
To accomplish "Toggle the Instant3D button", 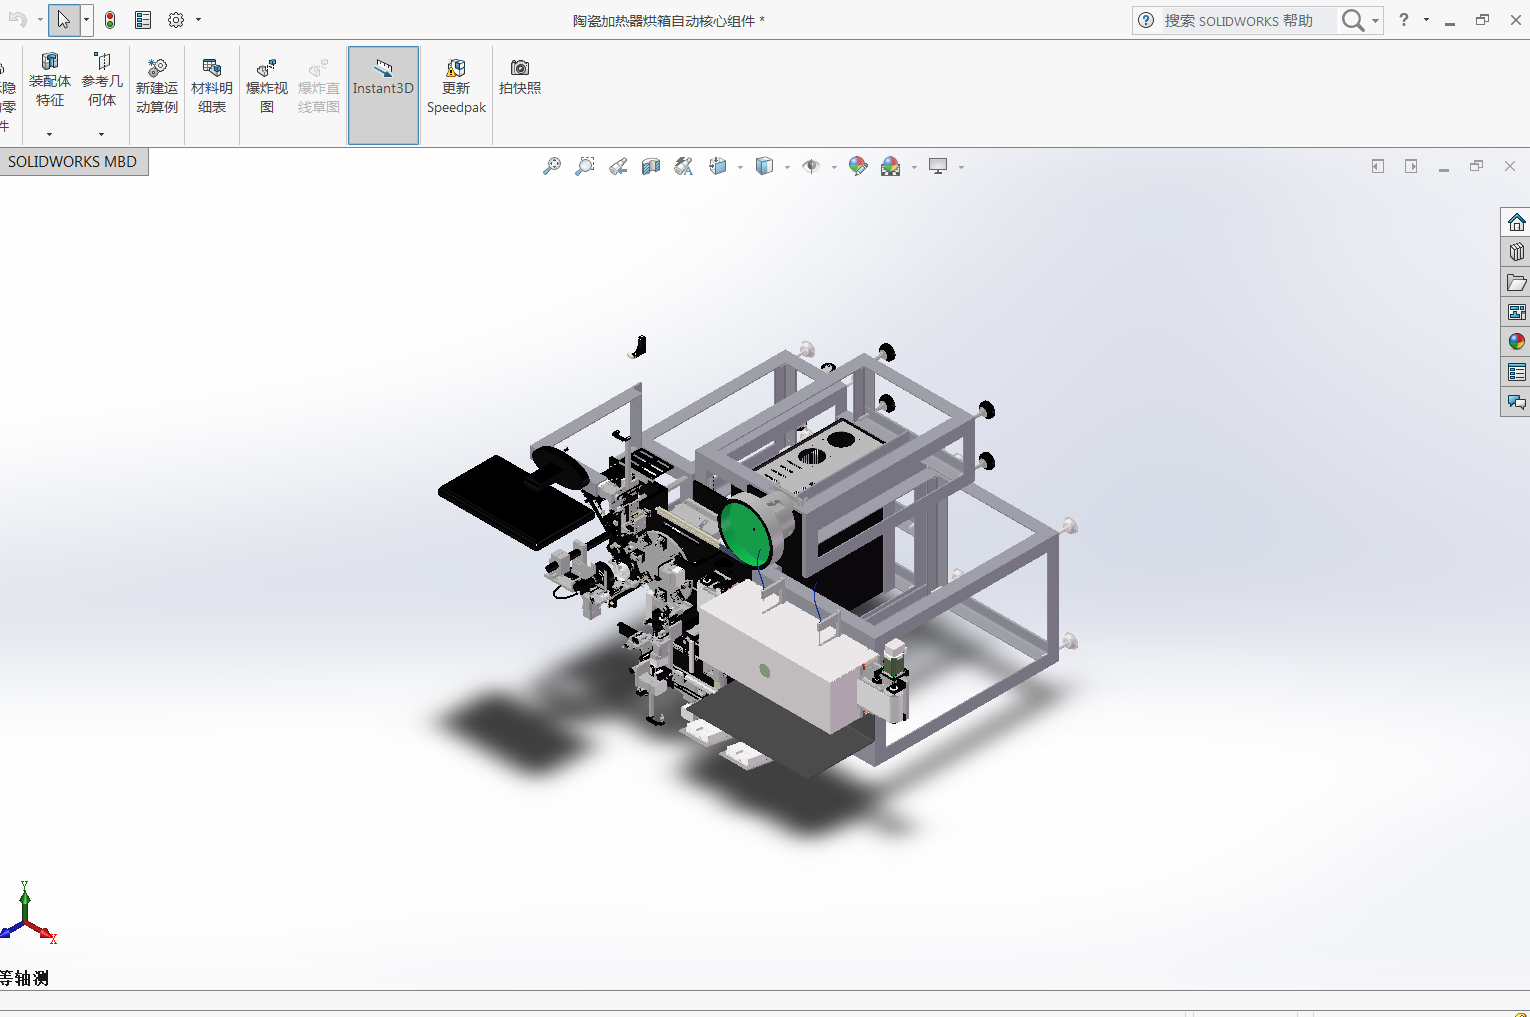I will click(x=383, y=95).
